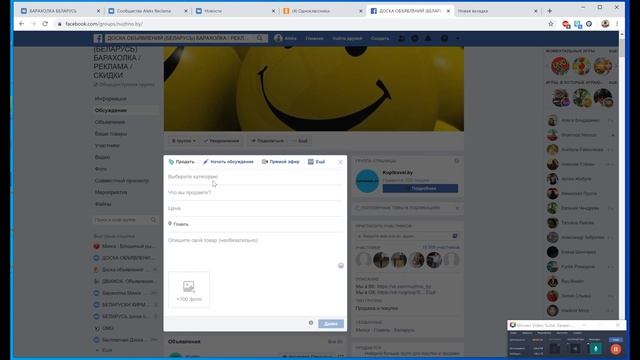Open Messenger icon in Facebook header
The width and height of the screenshot is (640, 360).
tap(415, 38)
